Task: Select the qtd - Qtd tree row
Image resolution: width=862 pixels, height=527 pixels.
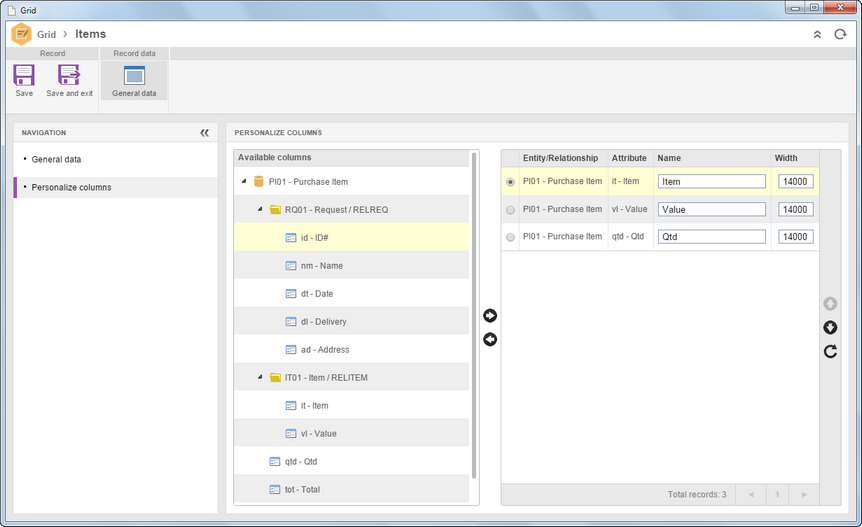Action: pos(351,462)
